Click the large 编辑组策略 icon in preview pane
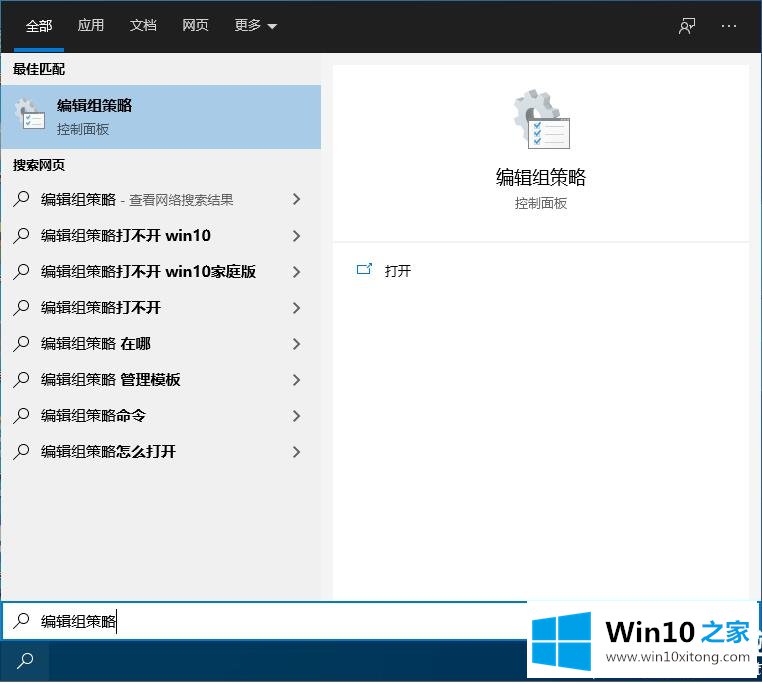The height and width of the screenshot is (683, 762). pyautogui.click(x=541, y=120)
